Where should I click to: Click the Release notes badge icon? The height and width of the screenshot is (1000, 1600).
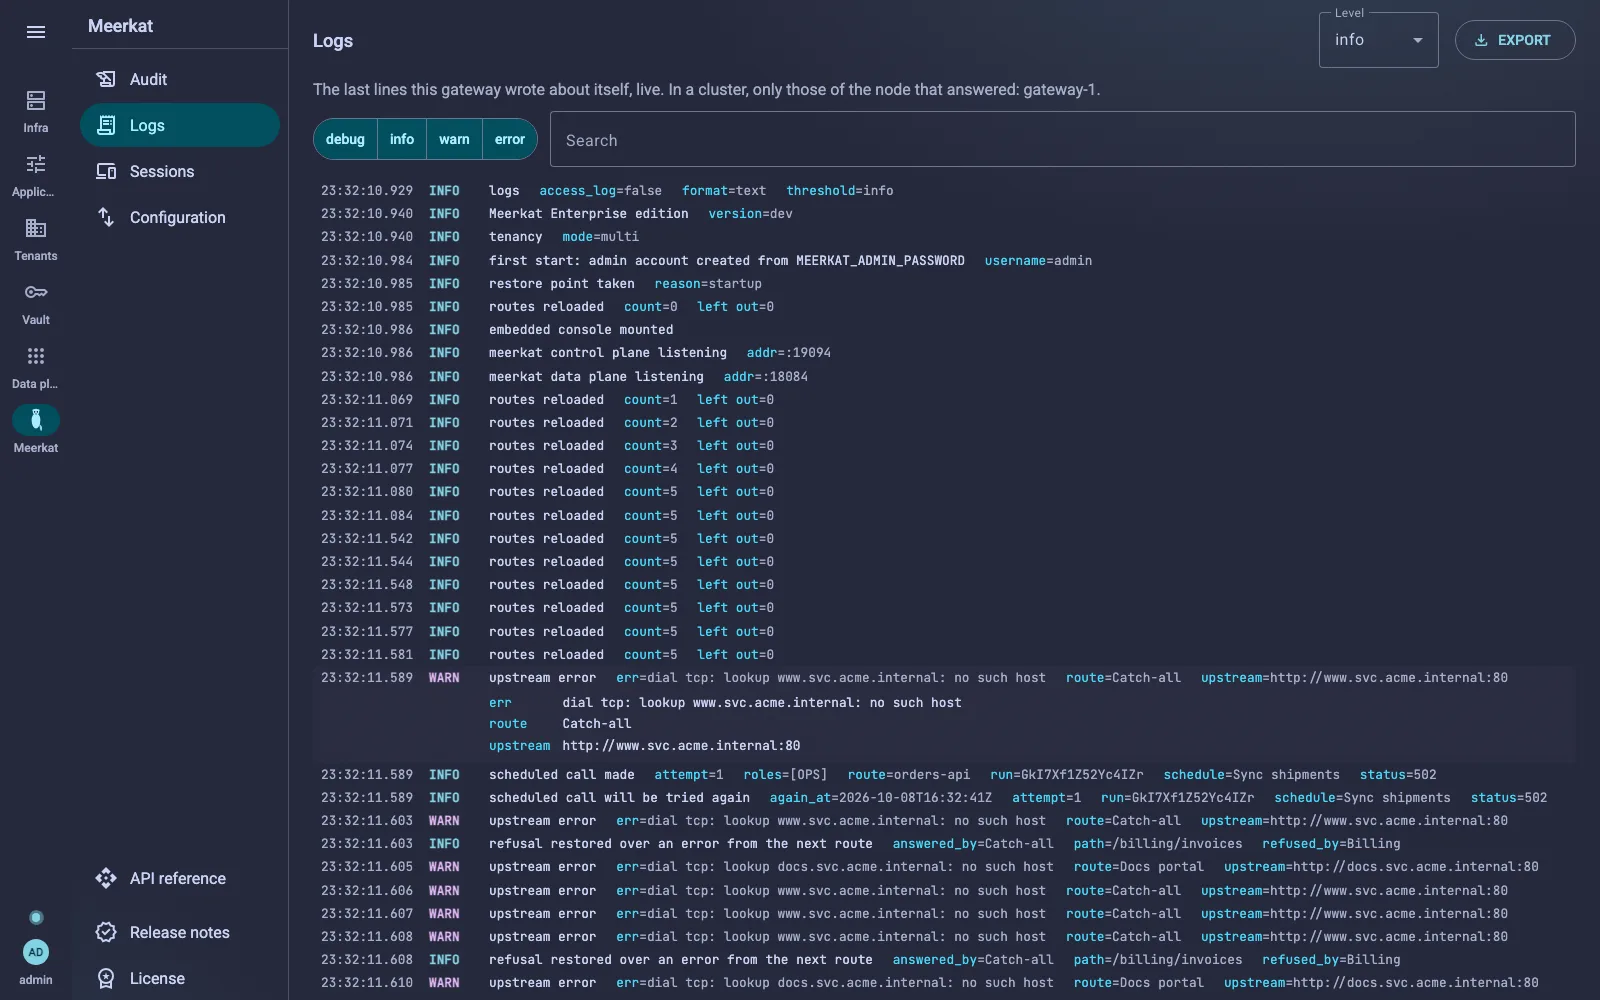click(x=106, y=932)
